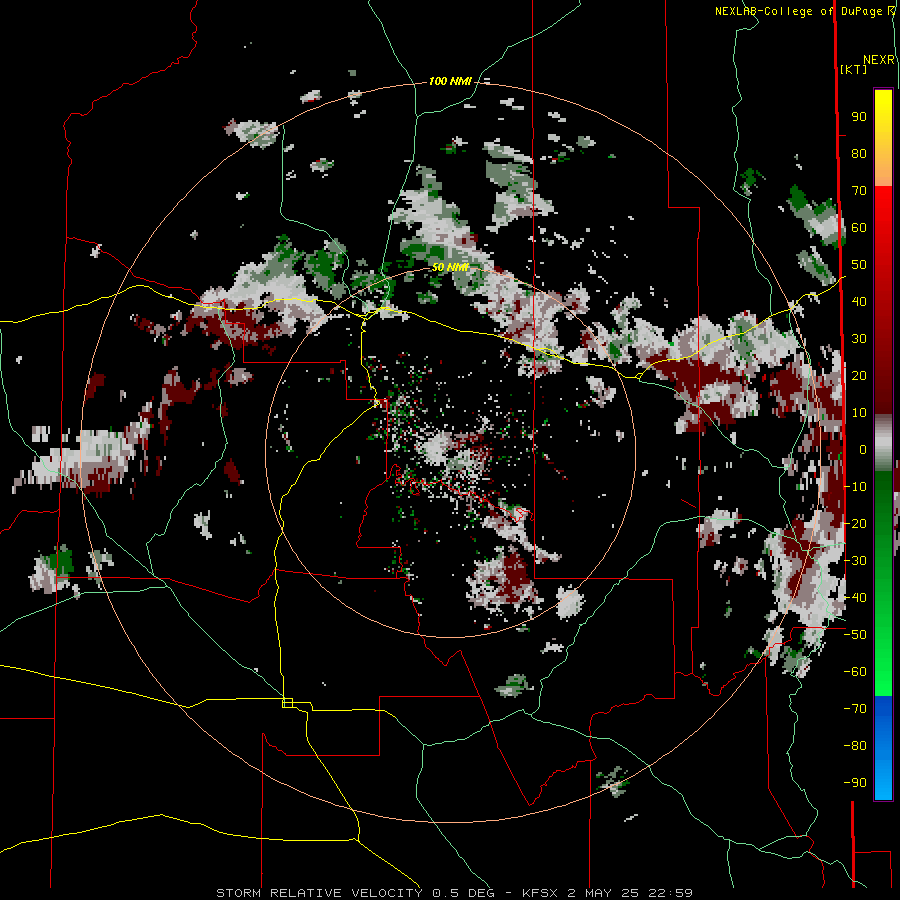Select the positive 20 scale value

pyautogui.click(x=859, y=375)
